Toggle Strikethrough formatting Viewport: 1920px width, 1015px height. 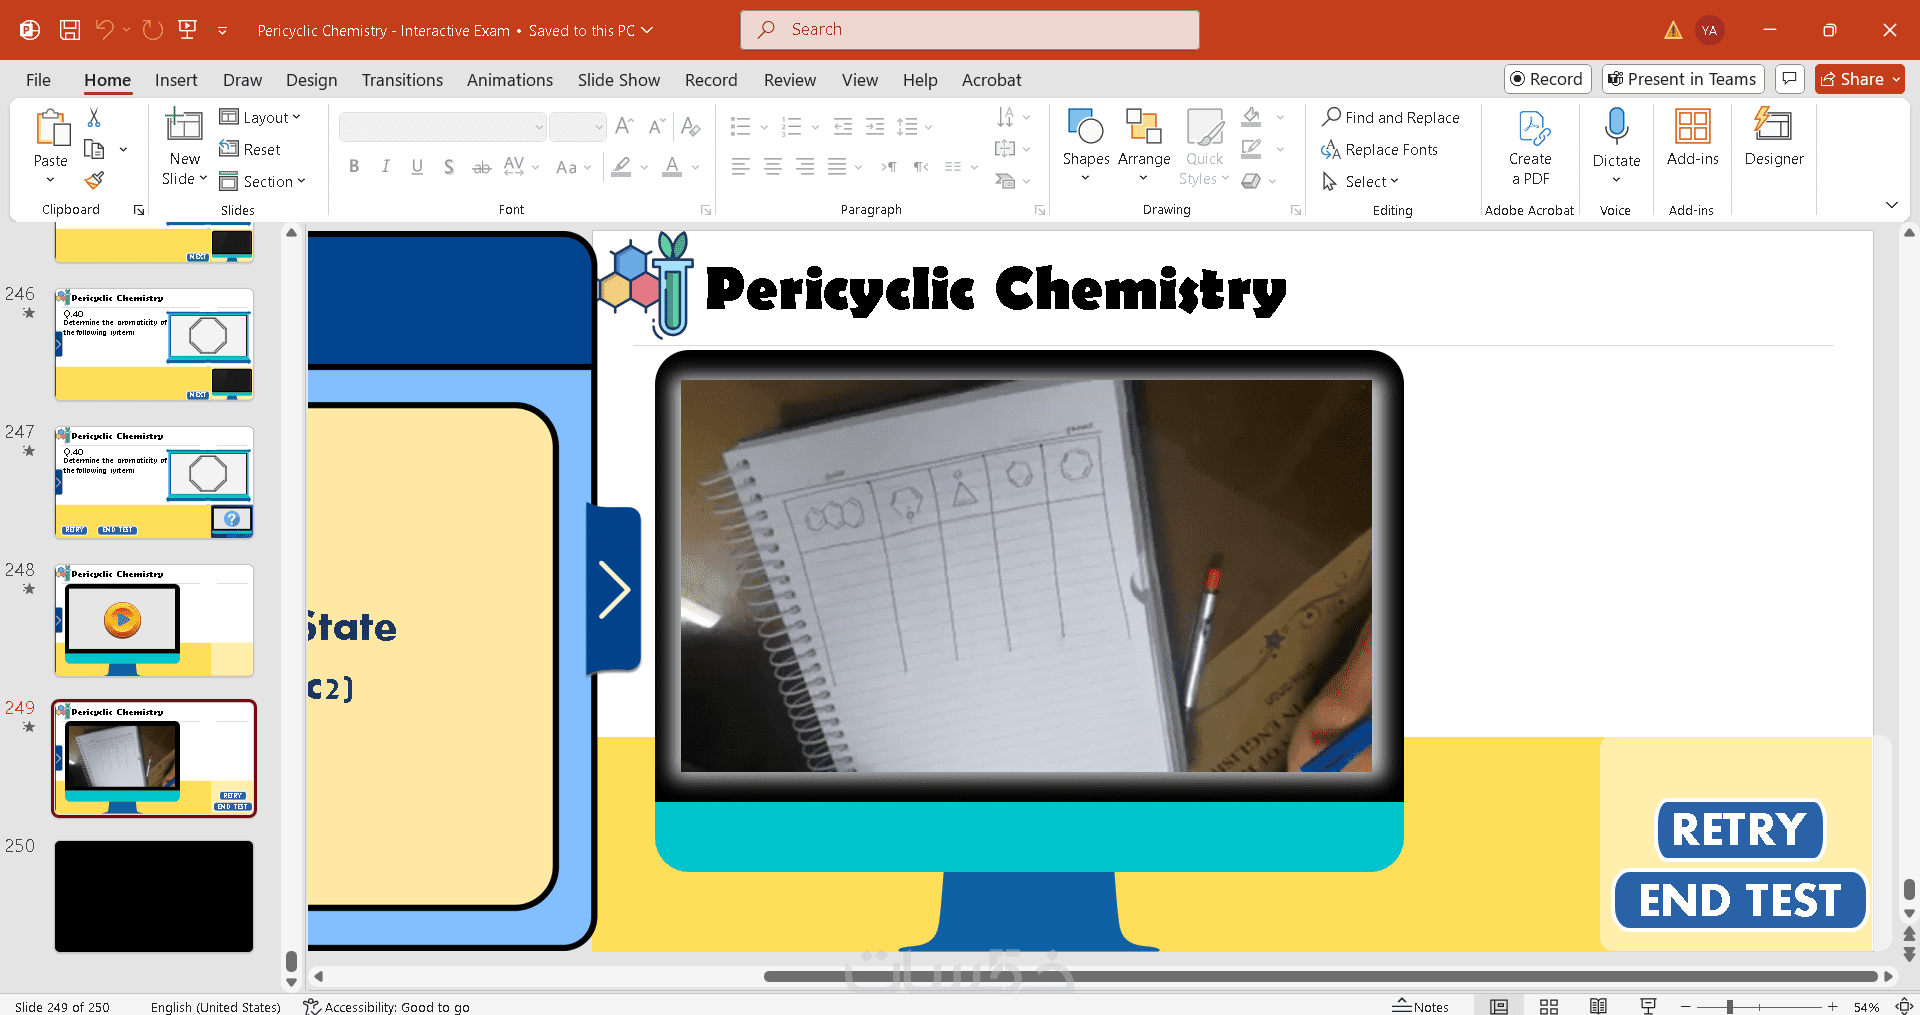click(x=481, y=167)
